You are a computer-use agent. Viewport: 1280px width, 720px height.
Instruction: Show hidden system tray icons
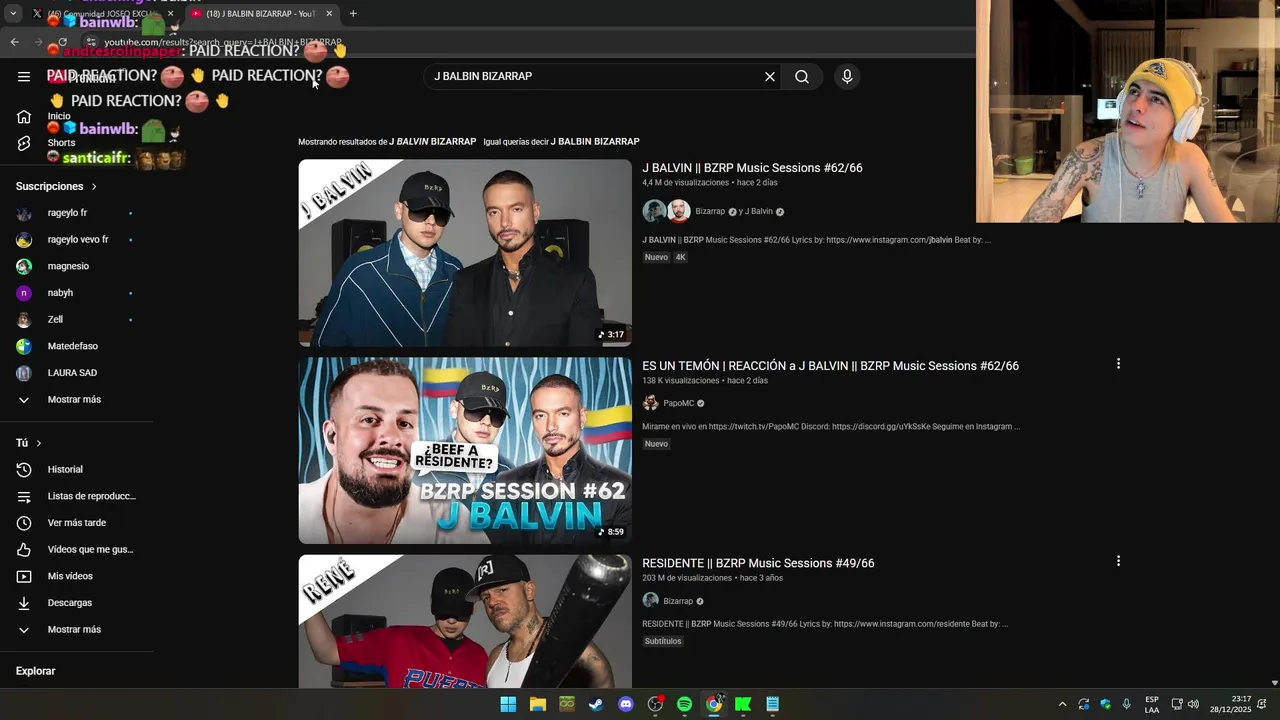point(1062,704)
